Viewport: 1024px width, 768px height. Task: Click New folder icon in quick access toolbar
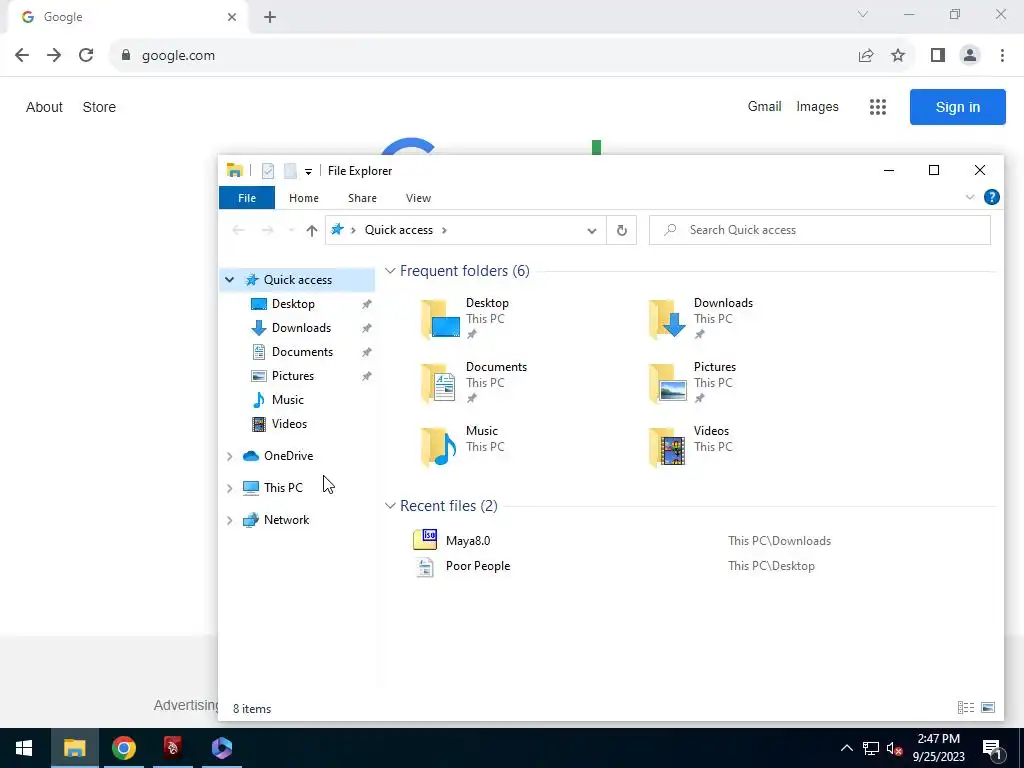point(291,171)
